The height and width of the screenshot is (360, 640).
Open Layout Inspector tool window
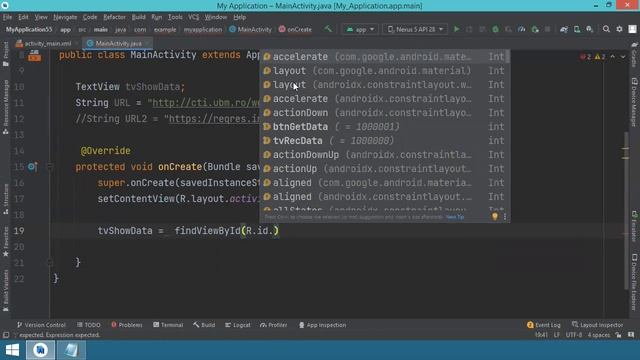click(x=598, y=325)
